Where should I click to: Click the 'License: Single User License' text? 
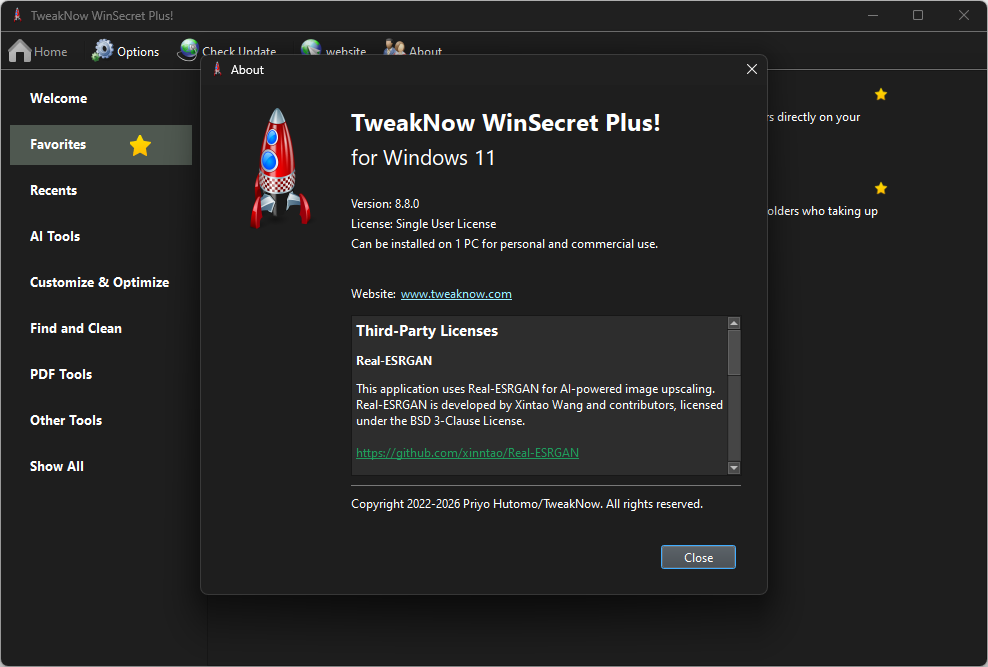click(423, 224)
